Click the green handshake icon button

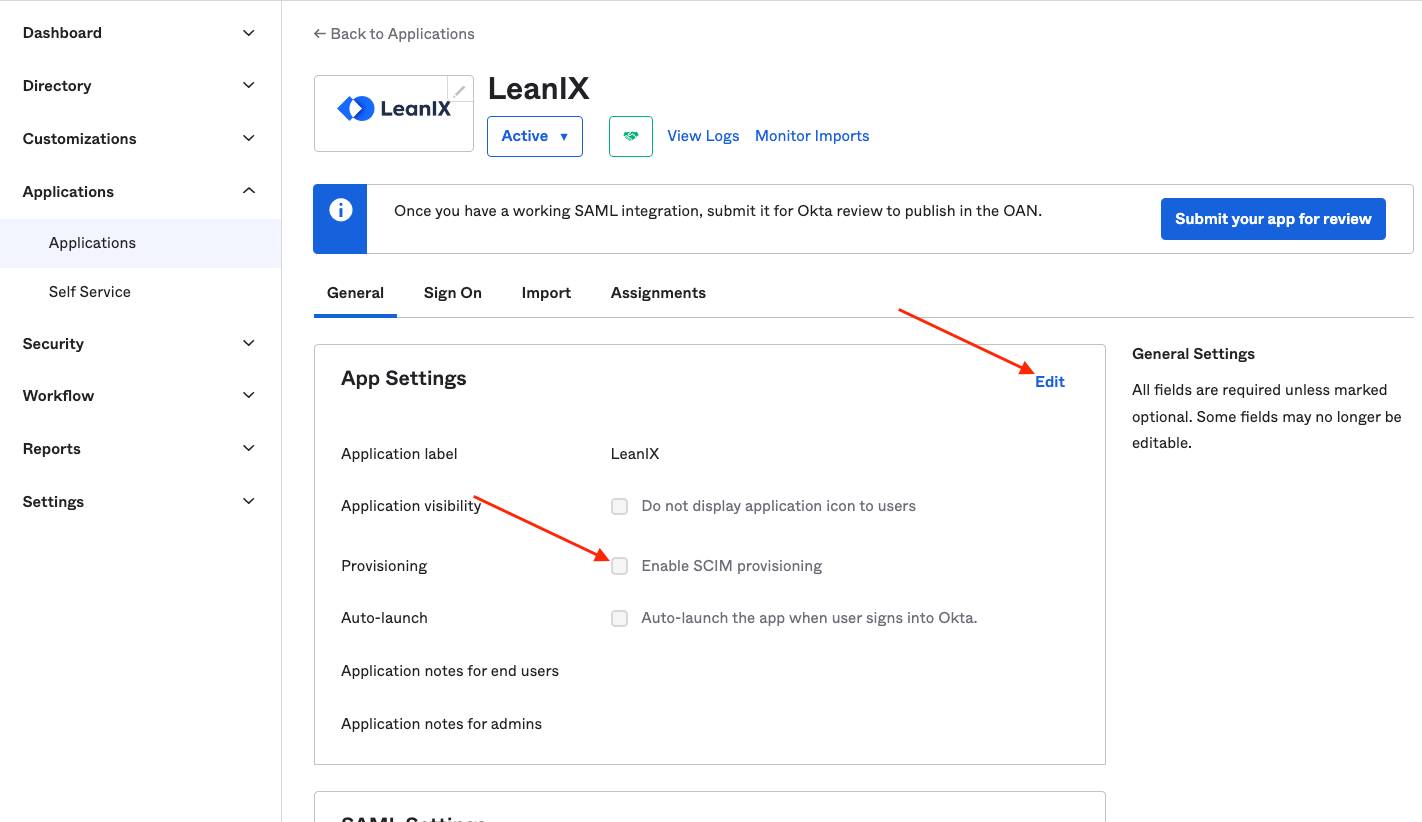point(631,136)
